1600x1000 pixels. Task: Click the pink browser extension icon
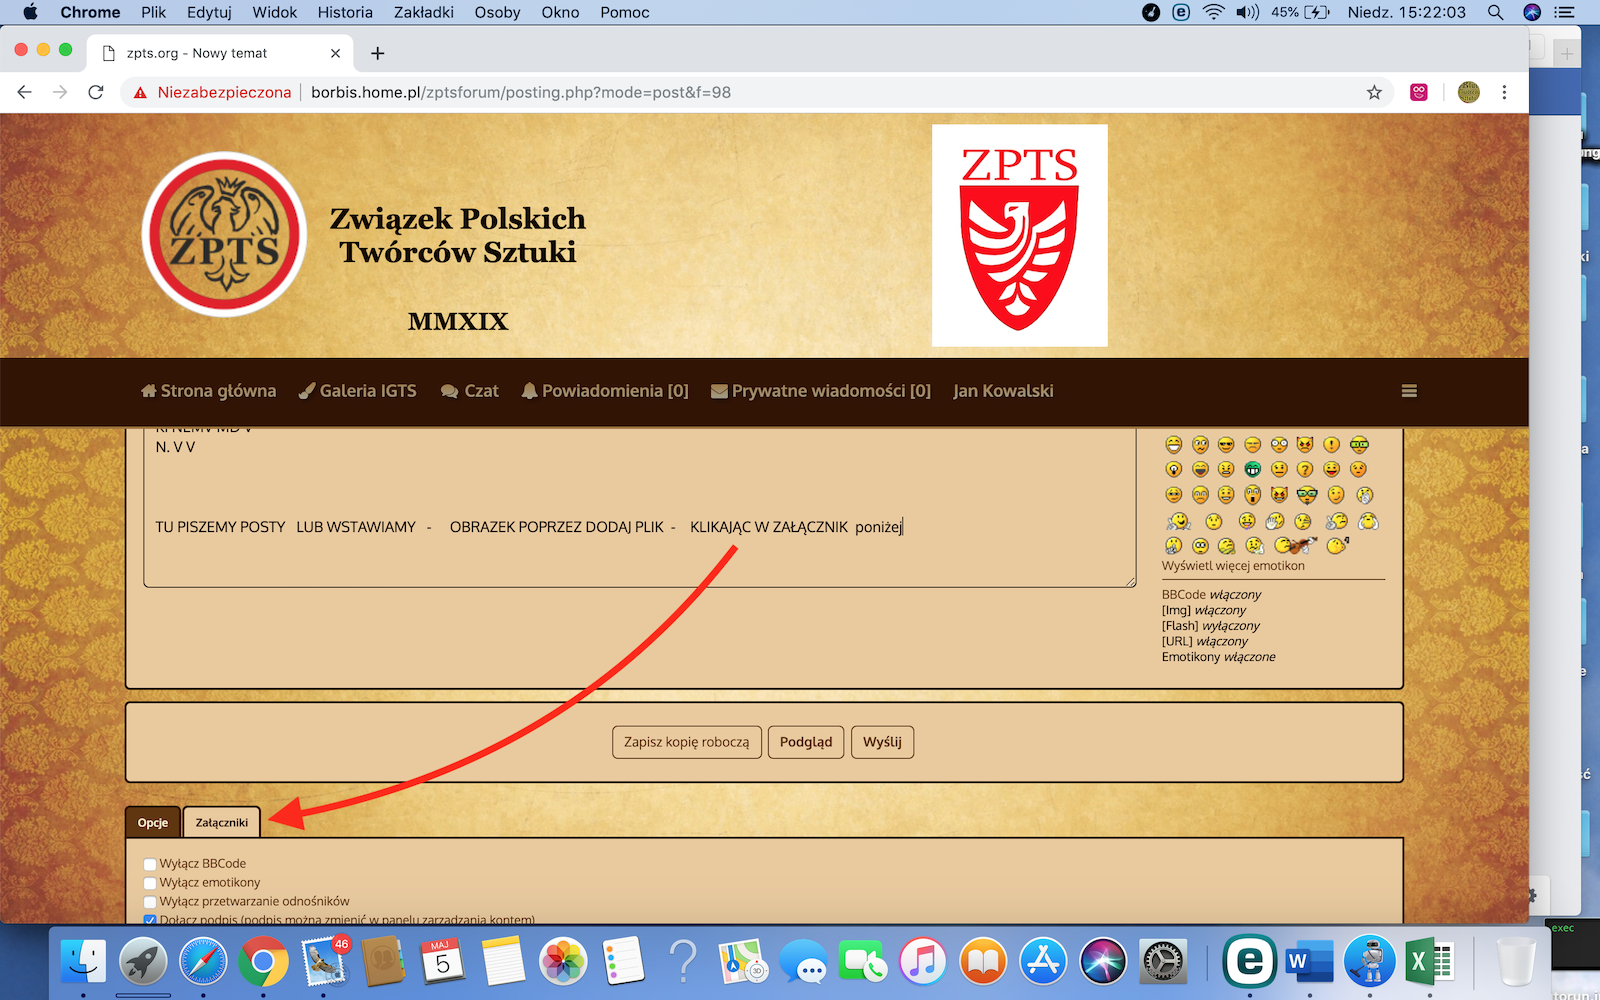(x=1419, y=92)
